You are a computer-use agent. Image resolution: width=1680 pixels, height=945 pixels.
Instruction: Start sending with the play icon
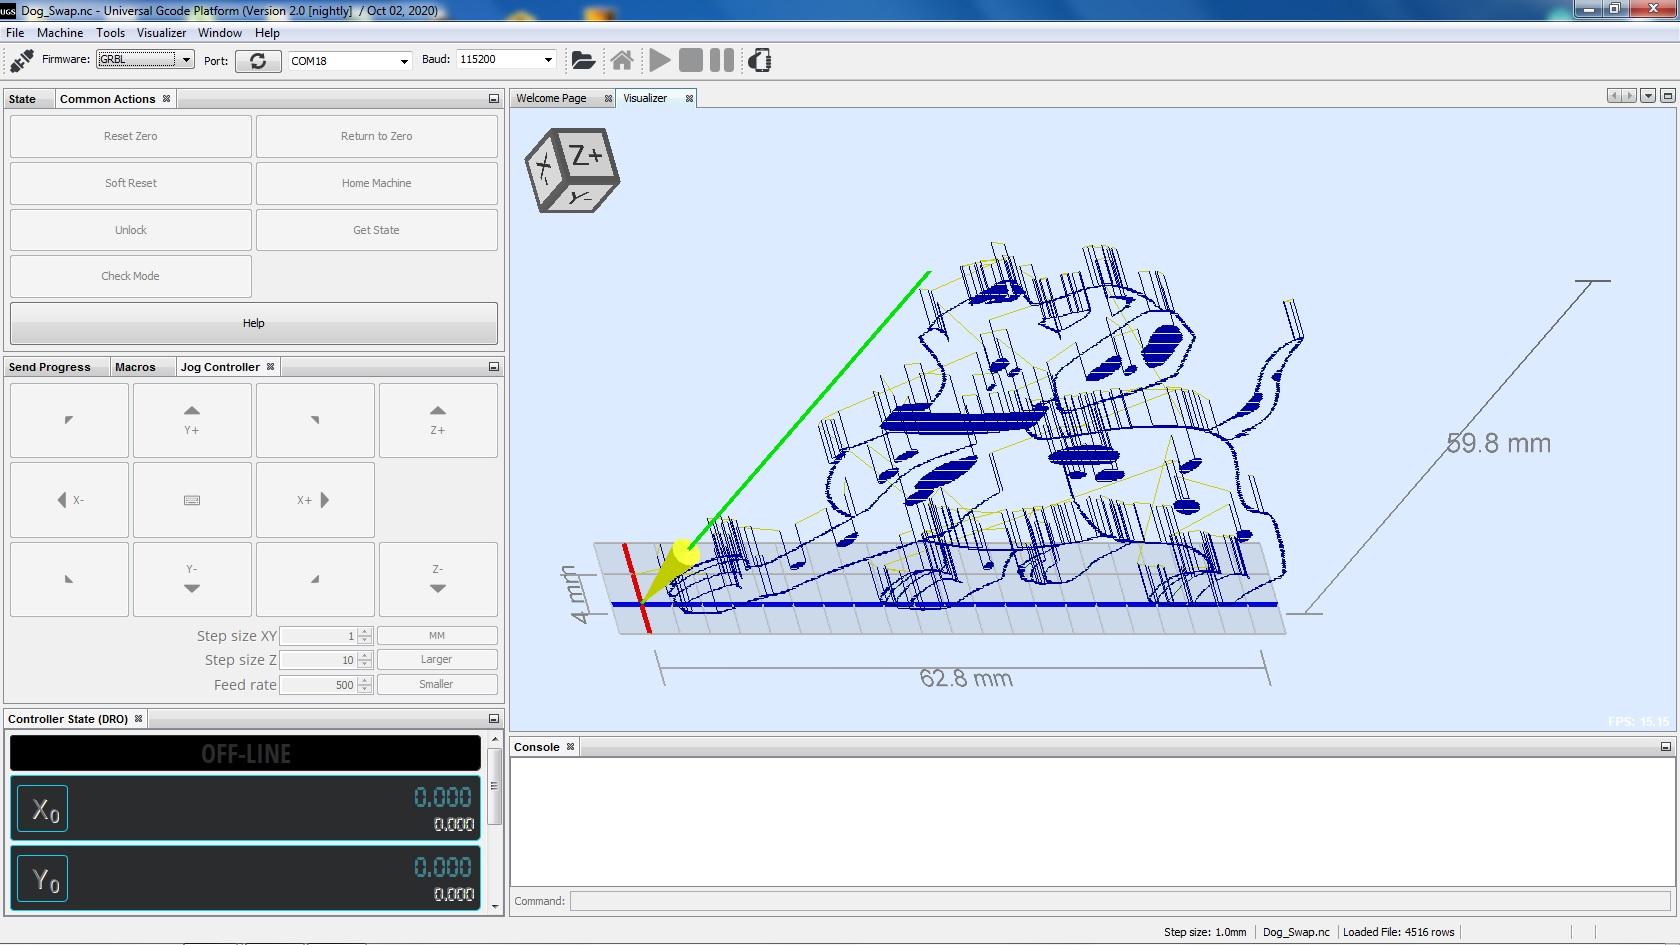point(660,61)
